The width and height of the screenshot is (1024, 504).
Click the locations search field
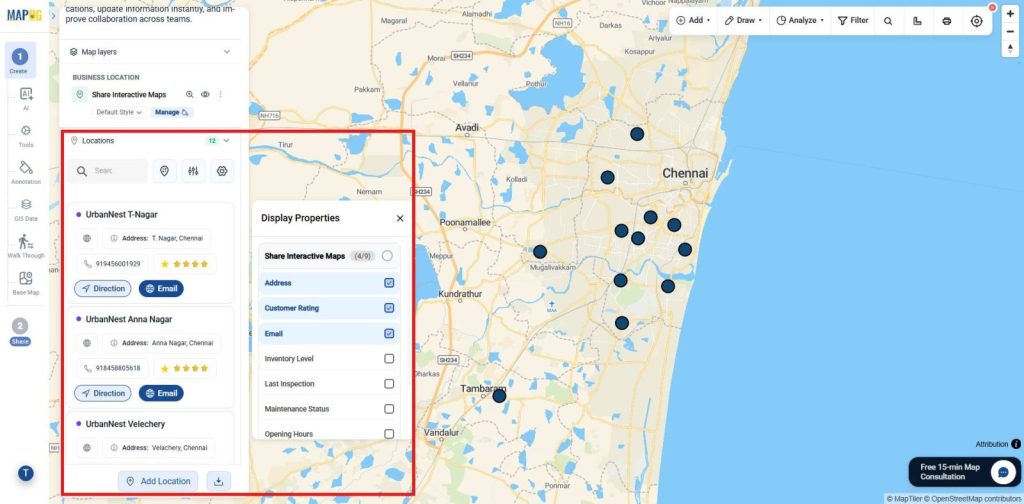(108, 171)
